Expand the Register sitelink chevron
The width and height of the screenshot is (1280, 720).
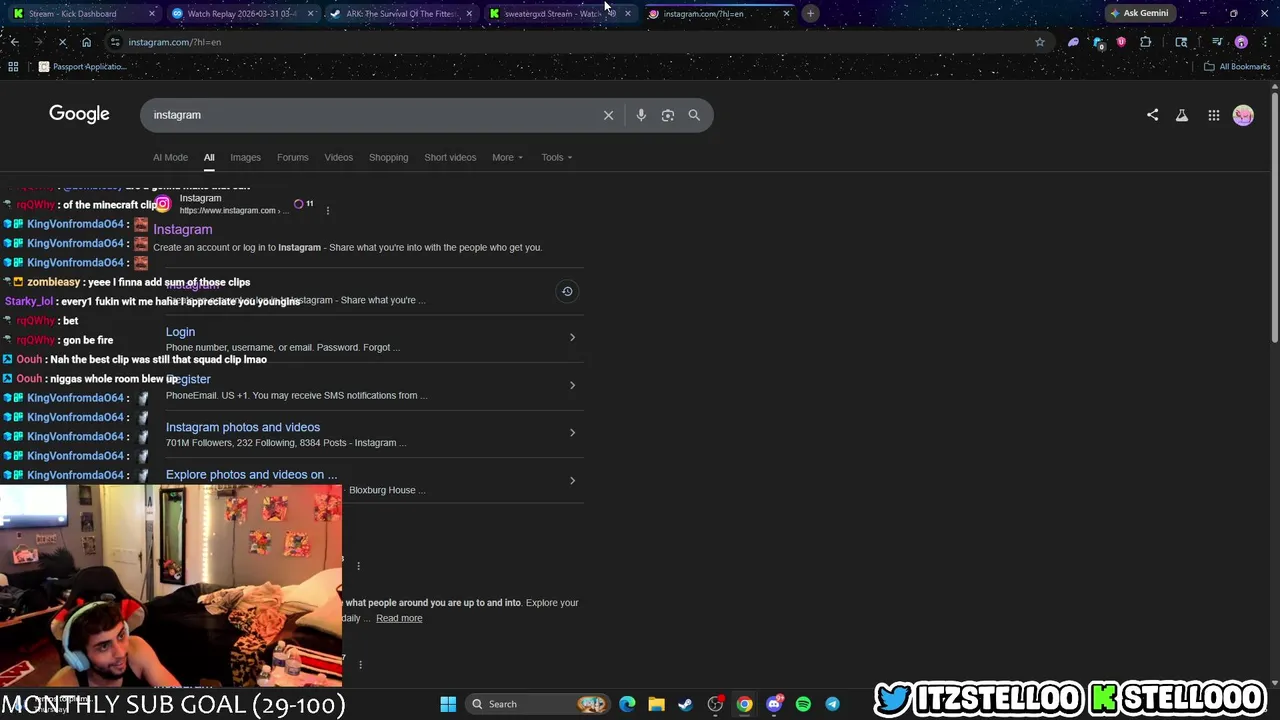pos(572,385)
